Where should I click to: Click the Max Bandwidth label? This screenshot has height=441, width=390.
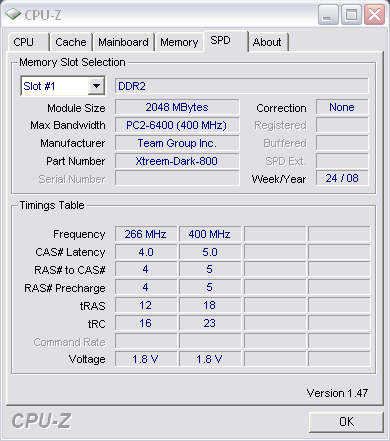[x=68, y=125]
